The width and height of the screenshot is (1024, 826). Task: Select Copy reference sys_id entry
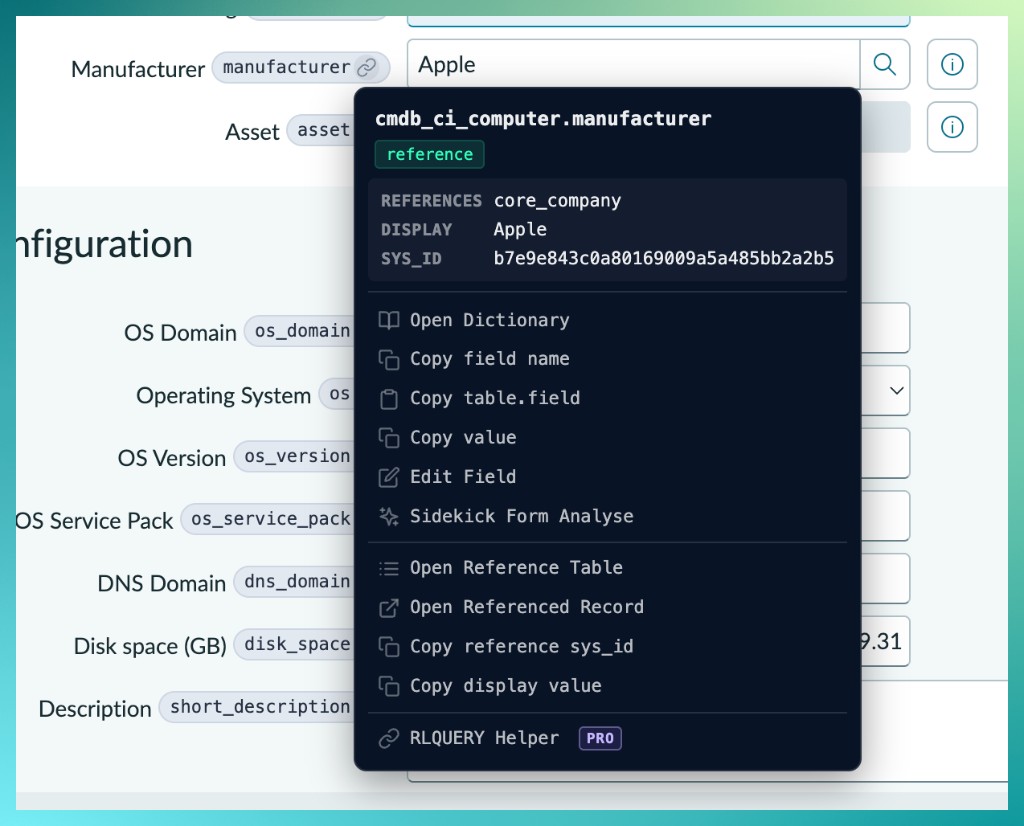click(x=607, y=646)
